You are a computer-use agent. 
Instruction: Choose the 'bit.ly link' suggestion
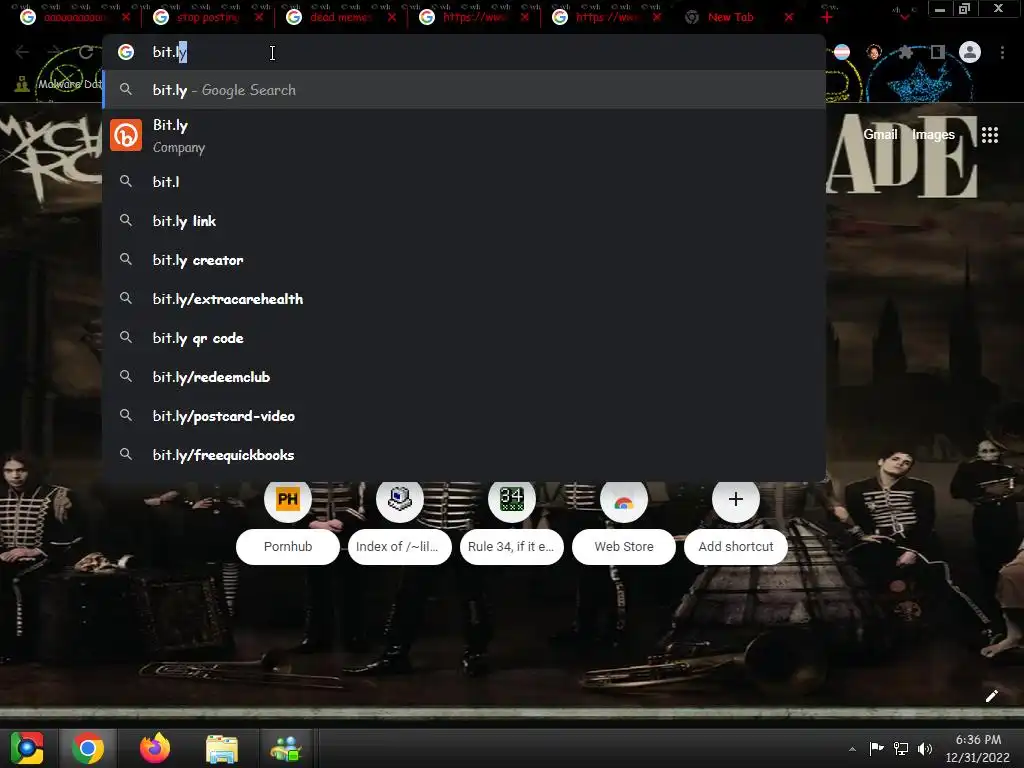click(464, 221)
